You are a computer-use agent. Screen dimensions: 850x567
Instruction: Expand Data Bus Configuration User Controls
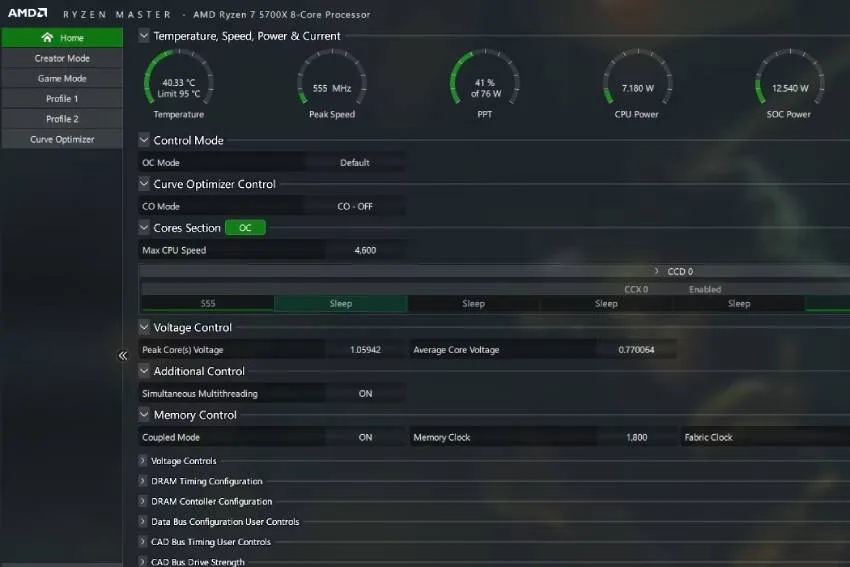(x=143, y=521)
